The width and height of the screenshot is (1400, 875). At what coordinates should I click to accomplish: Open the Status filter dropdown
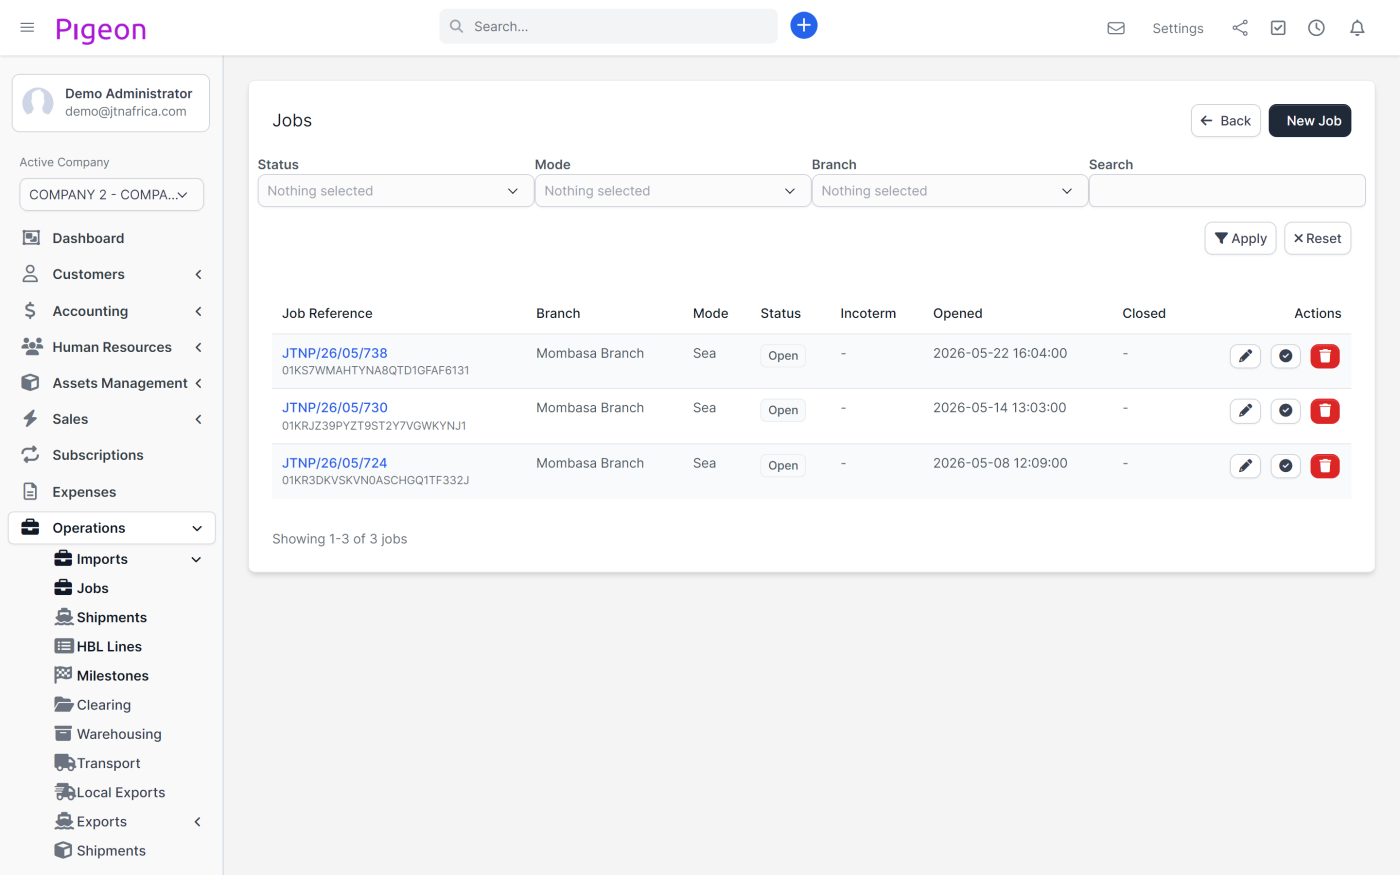(x=396, y=191)
